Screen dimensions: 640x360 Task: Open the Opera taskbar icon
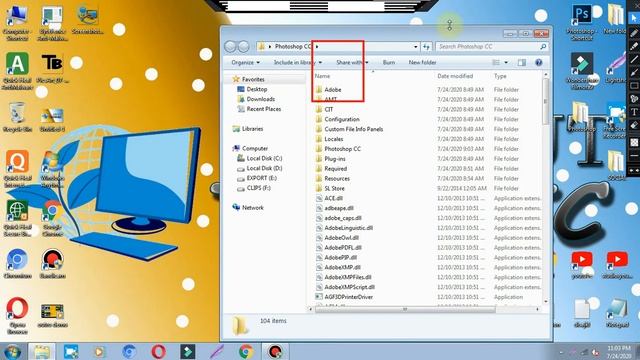point(158,351)
